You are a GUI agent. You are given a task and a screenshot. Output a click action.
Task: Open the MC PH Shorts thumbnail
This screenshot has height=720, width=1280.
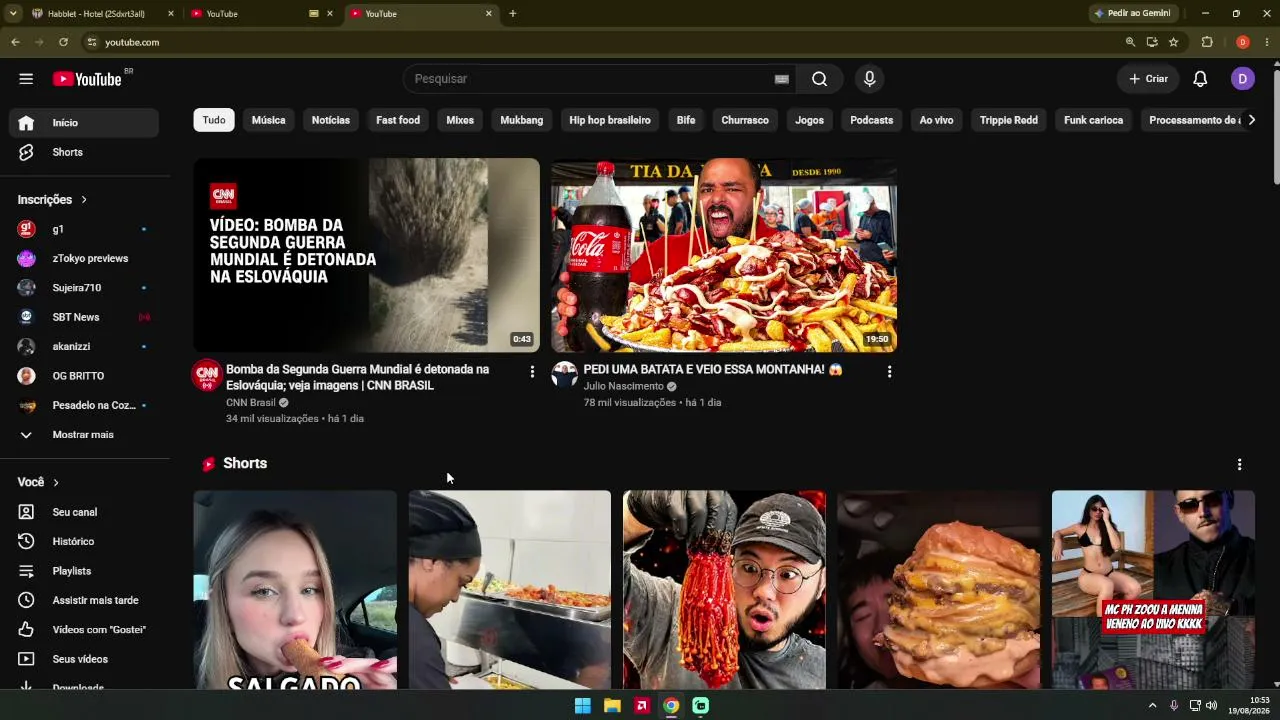(1153, 590)
